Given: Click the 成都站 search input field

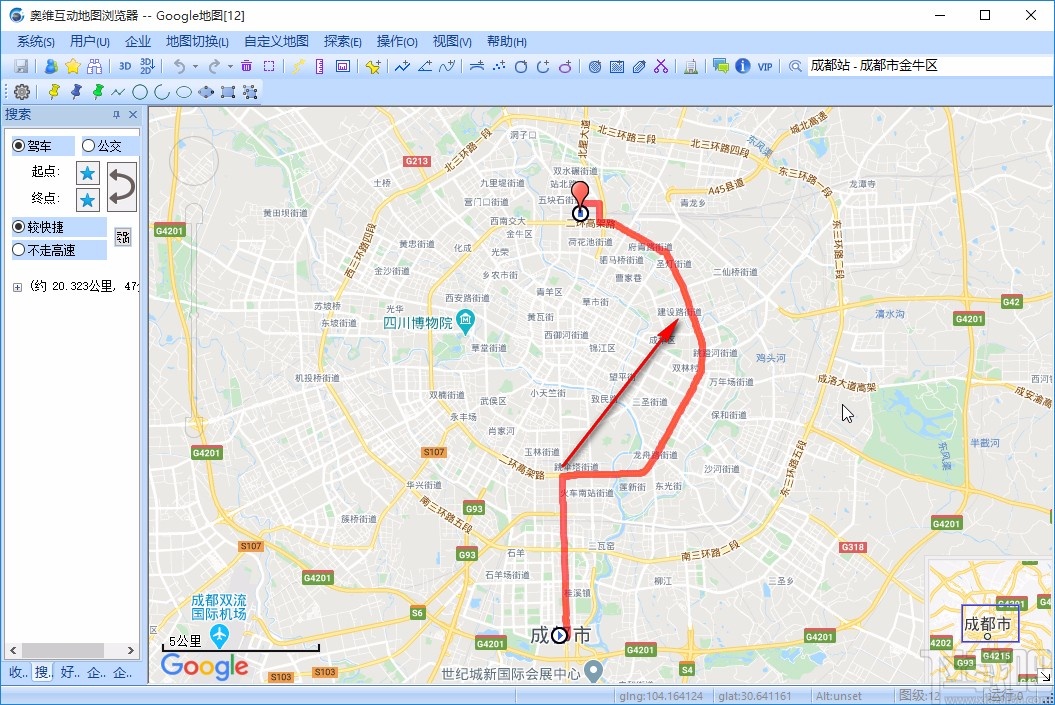Looking at the screenshot, I should coord(931,66).
